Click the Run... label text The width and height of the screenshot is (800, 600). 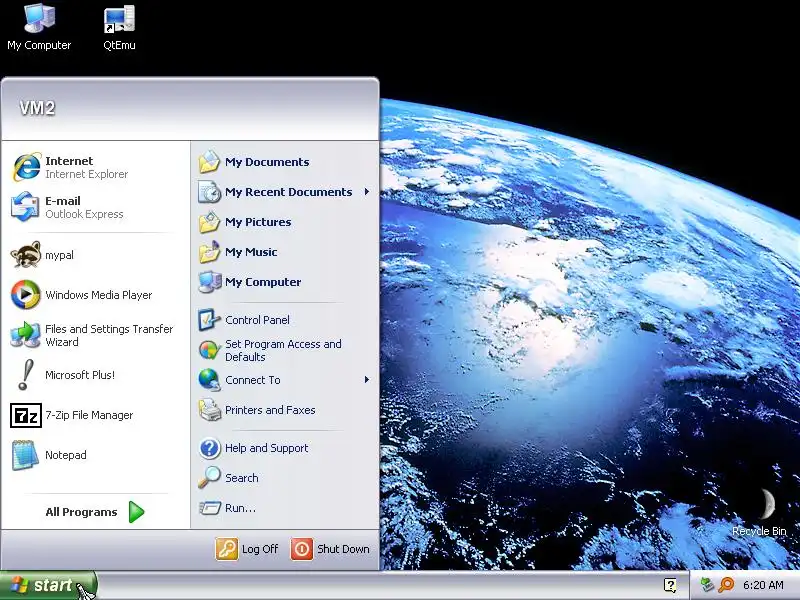(240, 508)
